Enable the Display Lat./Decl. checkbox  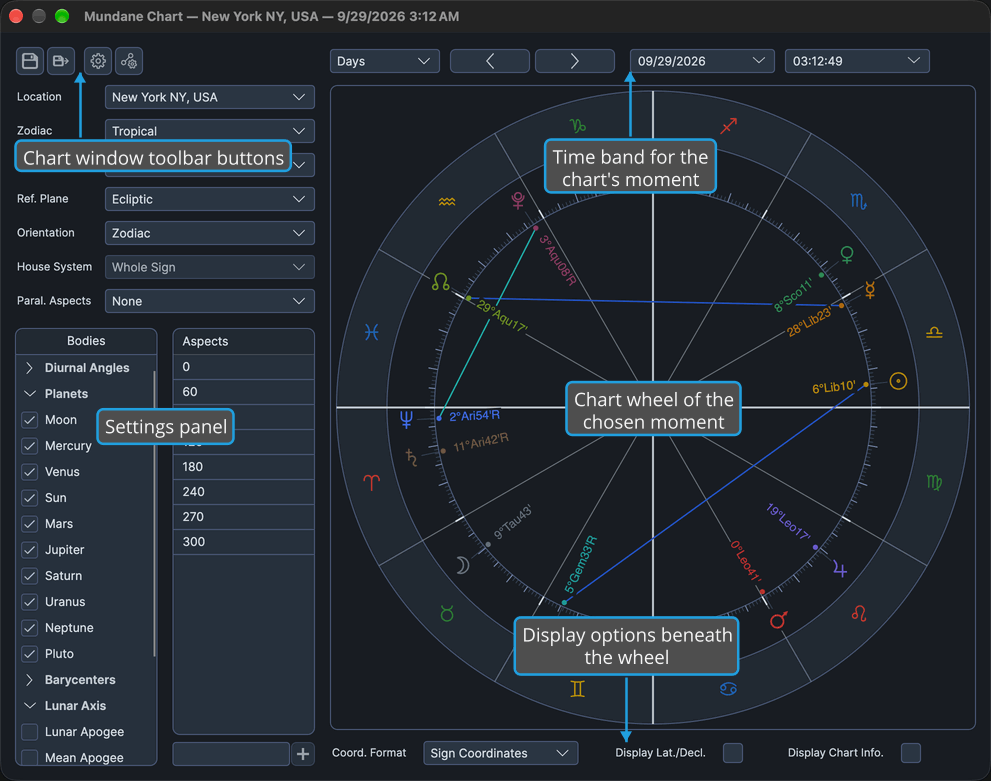tap(733, 753)
